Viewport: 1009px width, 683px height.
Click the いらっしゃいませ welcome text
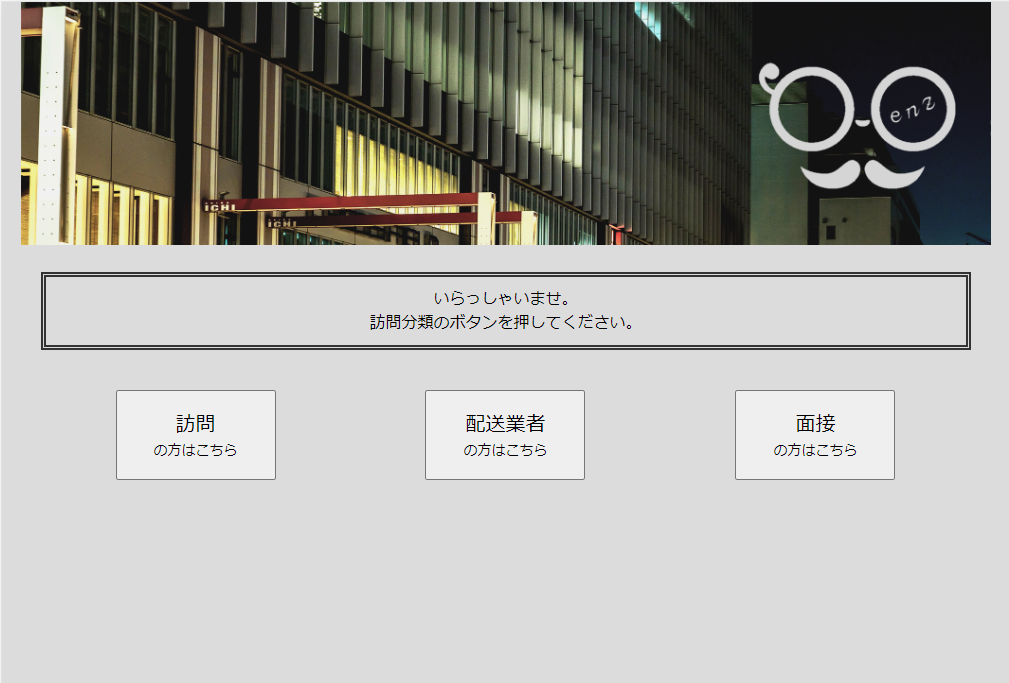click(502, 299)
